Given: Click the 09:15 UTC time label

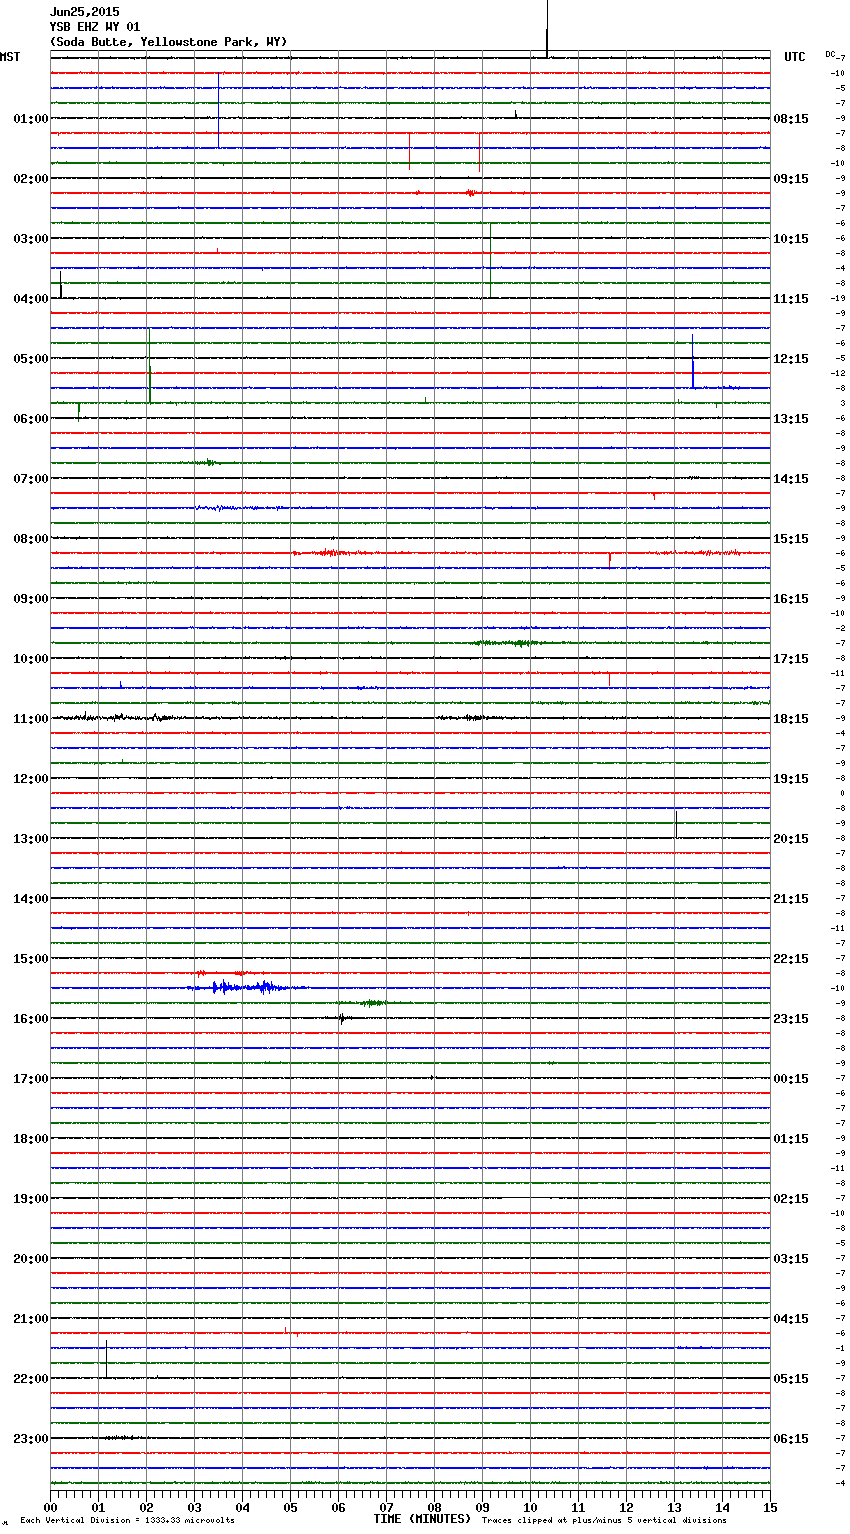Looking at the screenshot, I should 791,179.
